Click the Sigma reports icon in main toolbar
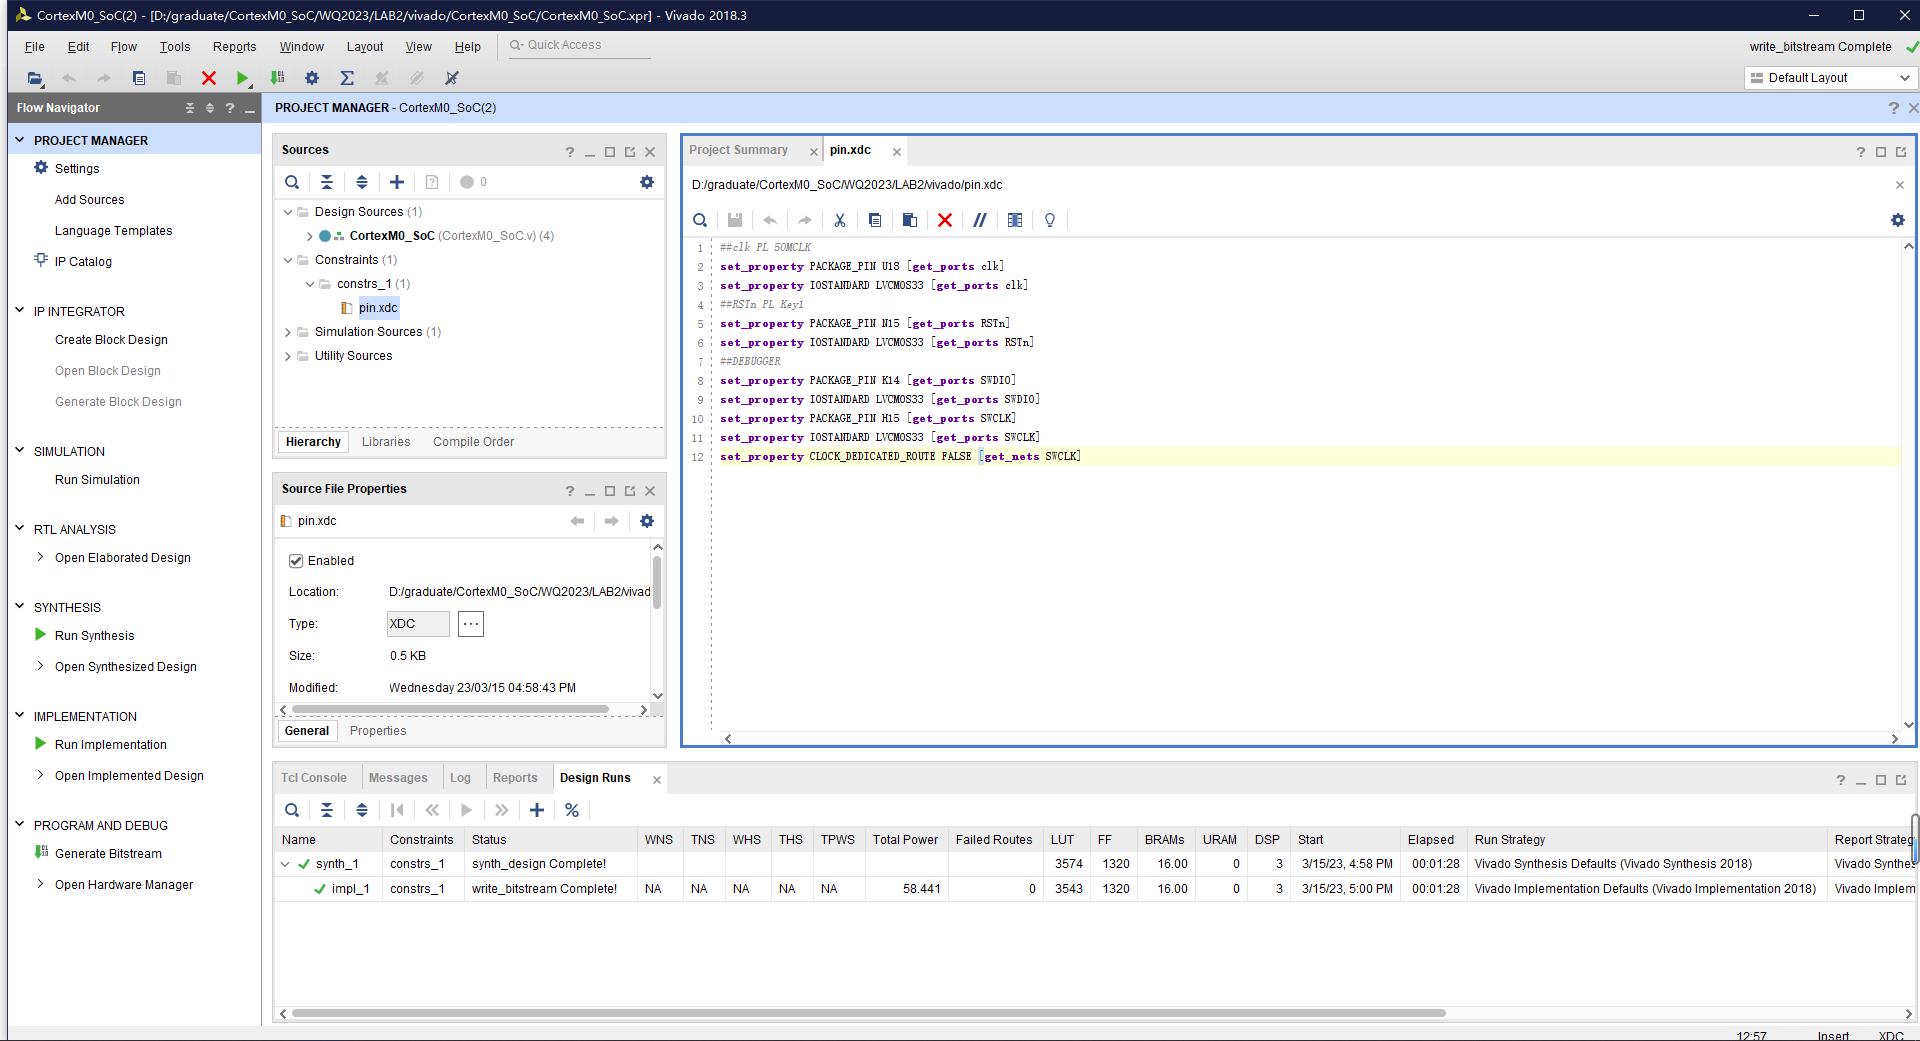This screenshot has height=1041, width=1920. point(347,78)
